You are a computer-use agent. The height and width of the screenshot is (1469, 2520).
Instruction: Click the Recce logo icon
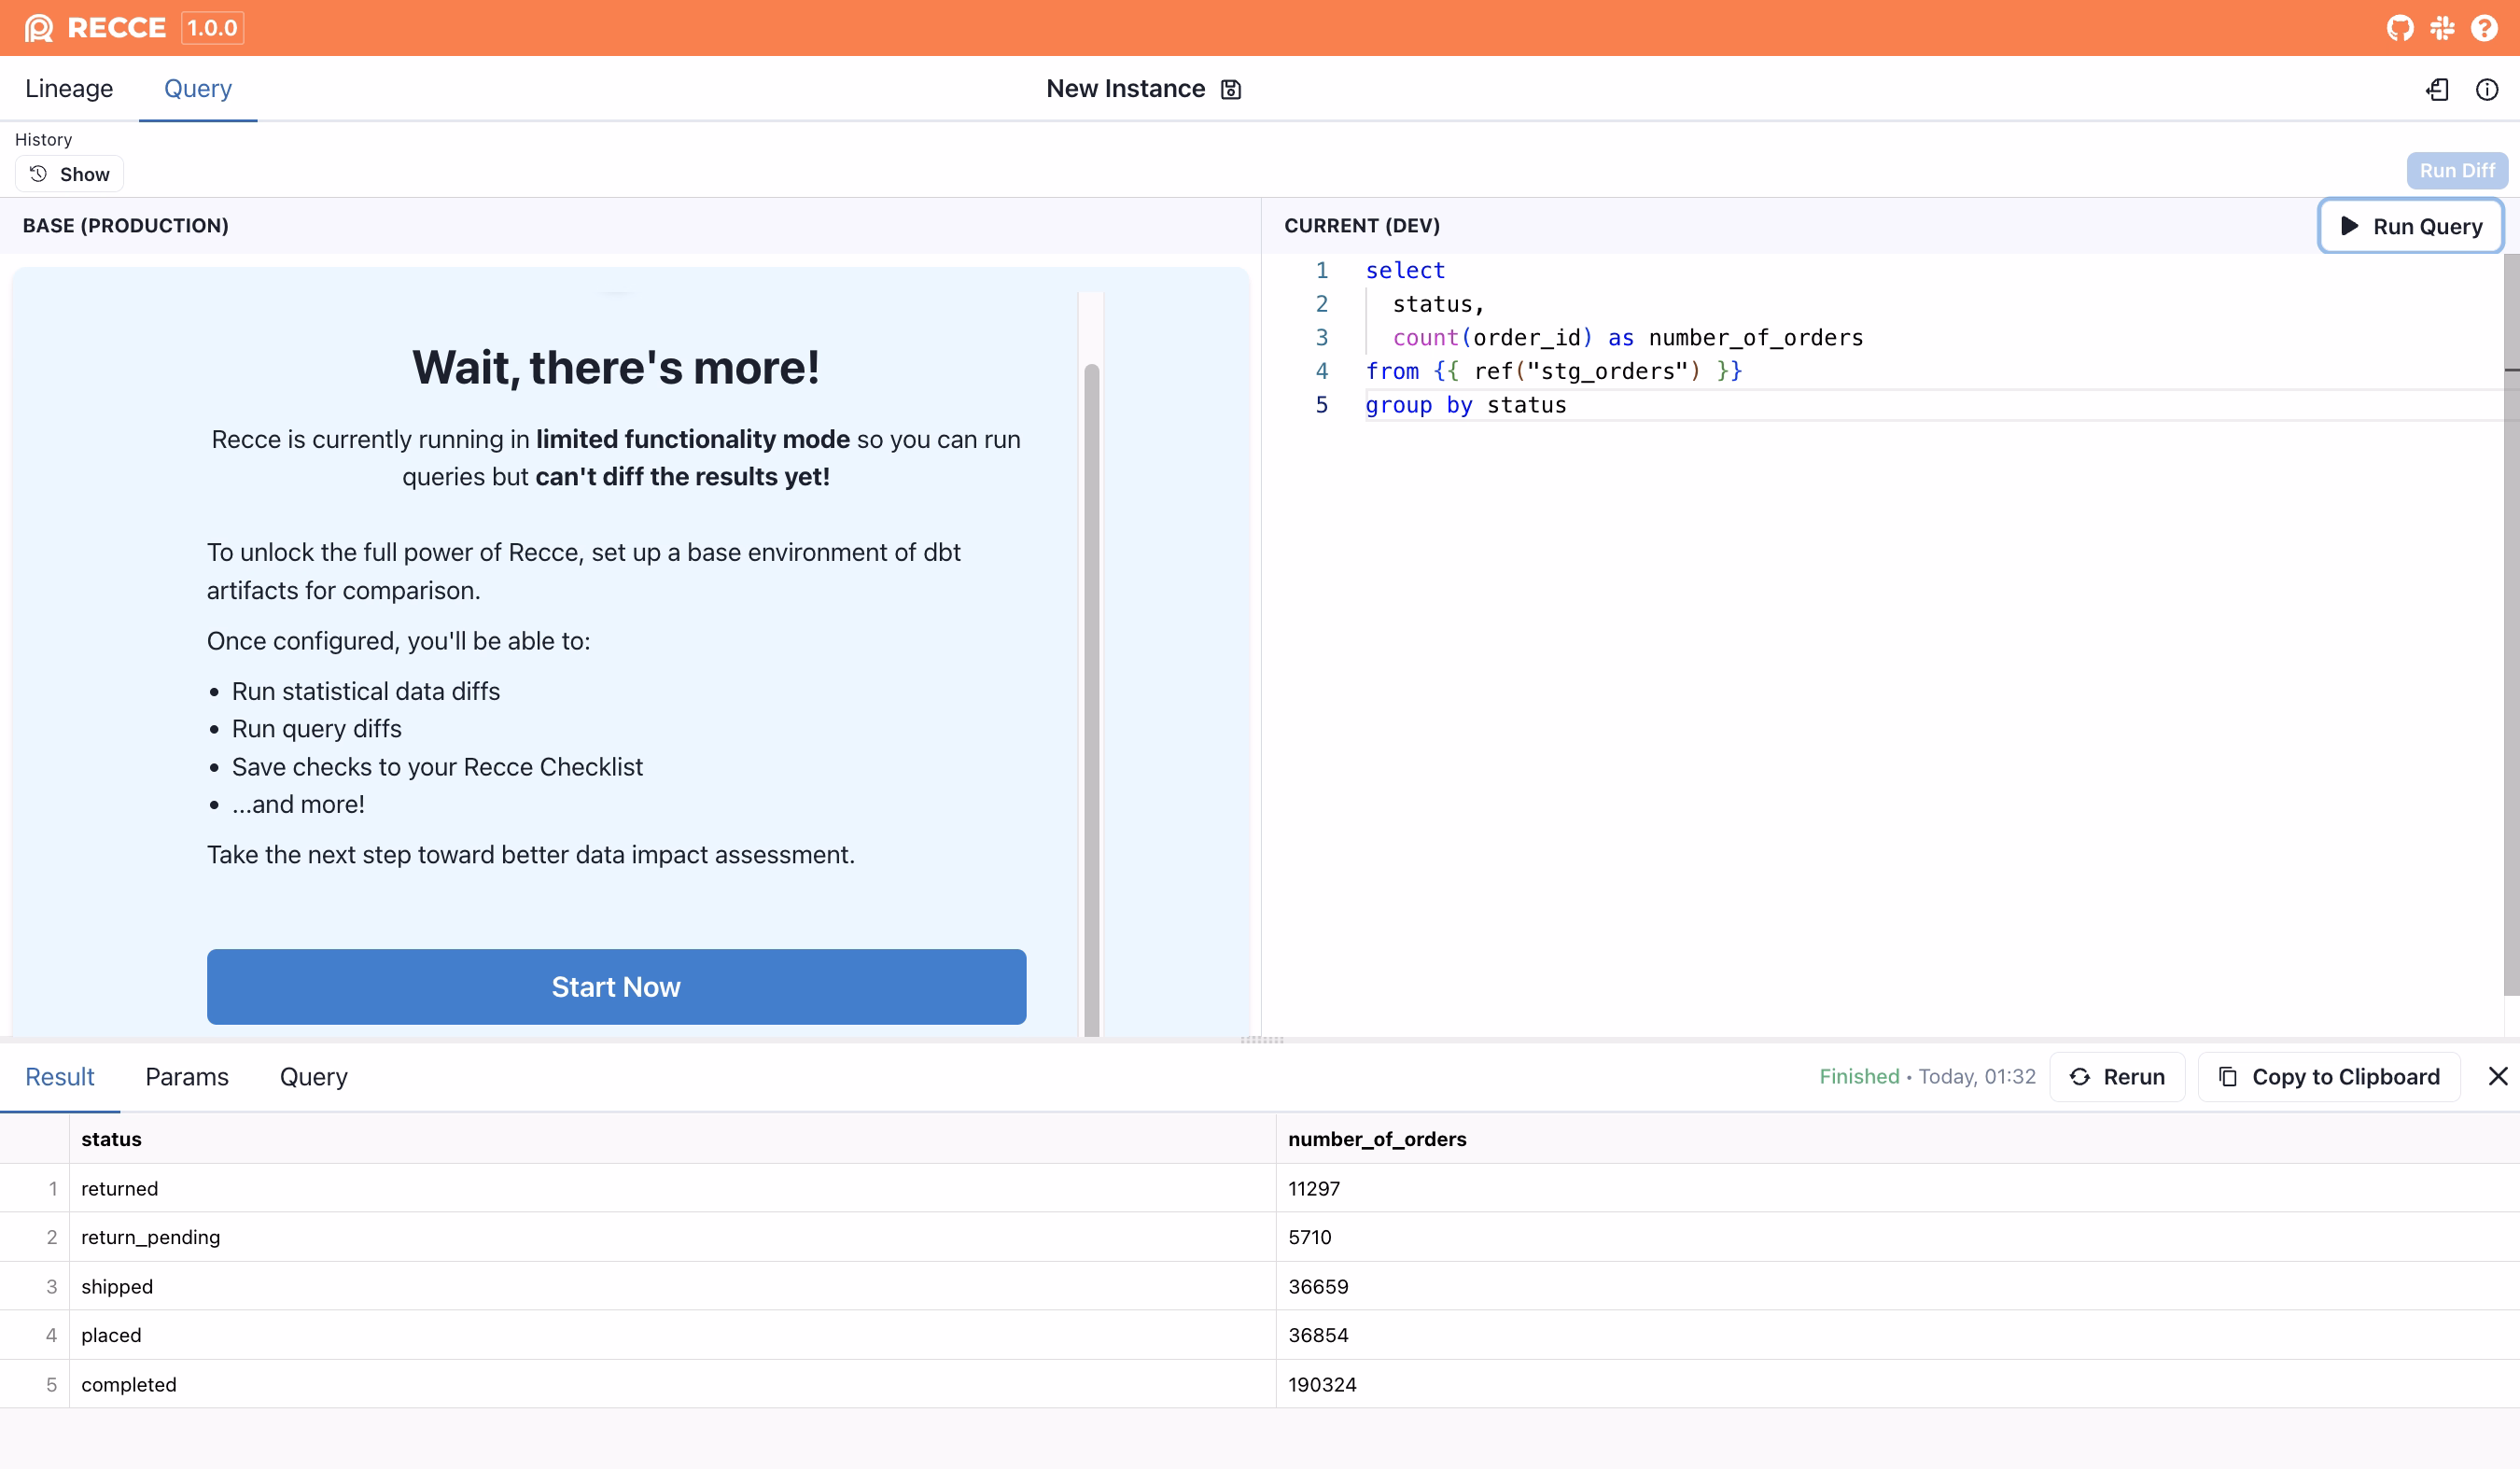(x=39, y=28)
